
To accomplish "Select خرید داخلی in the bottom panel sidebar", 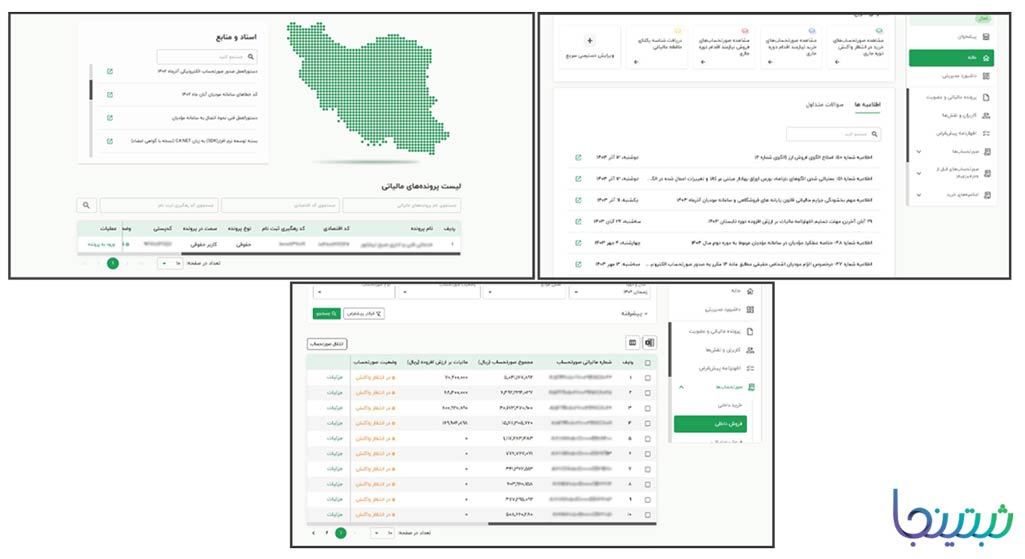I will click(x=730, y=405).
